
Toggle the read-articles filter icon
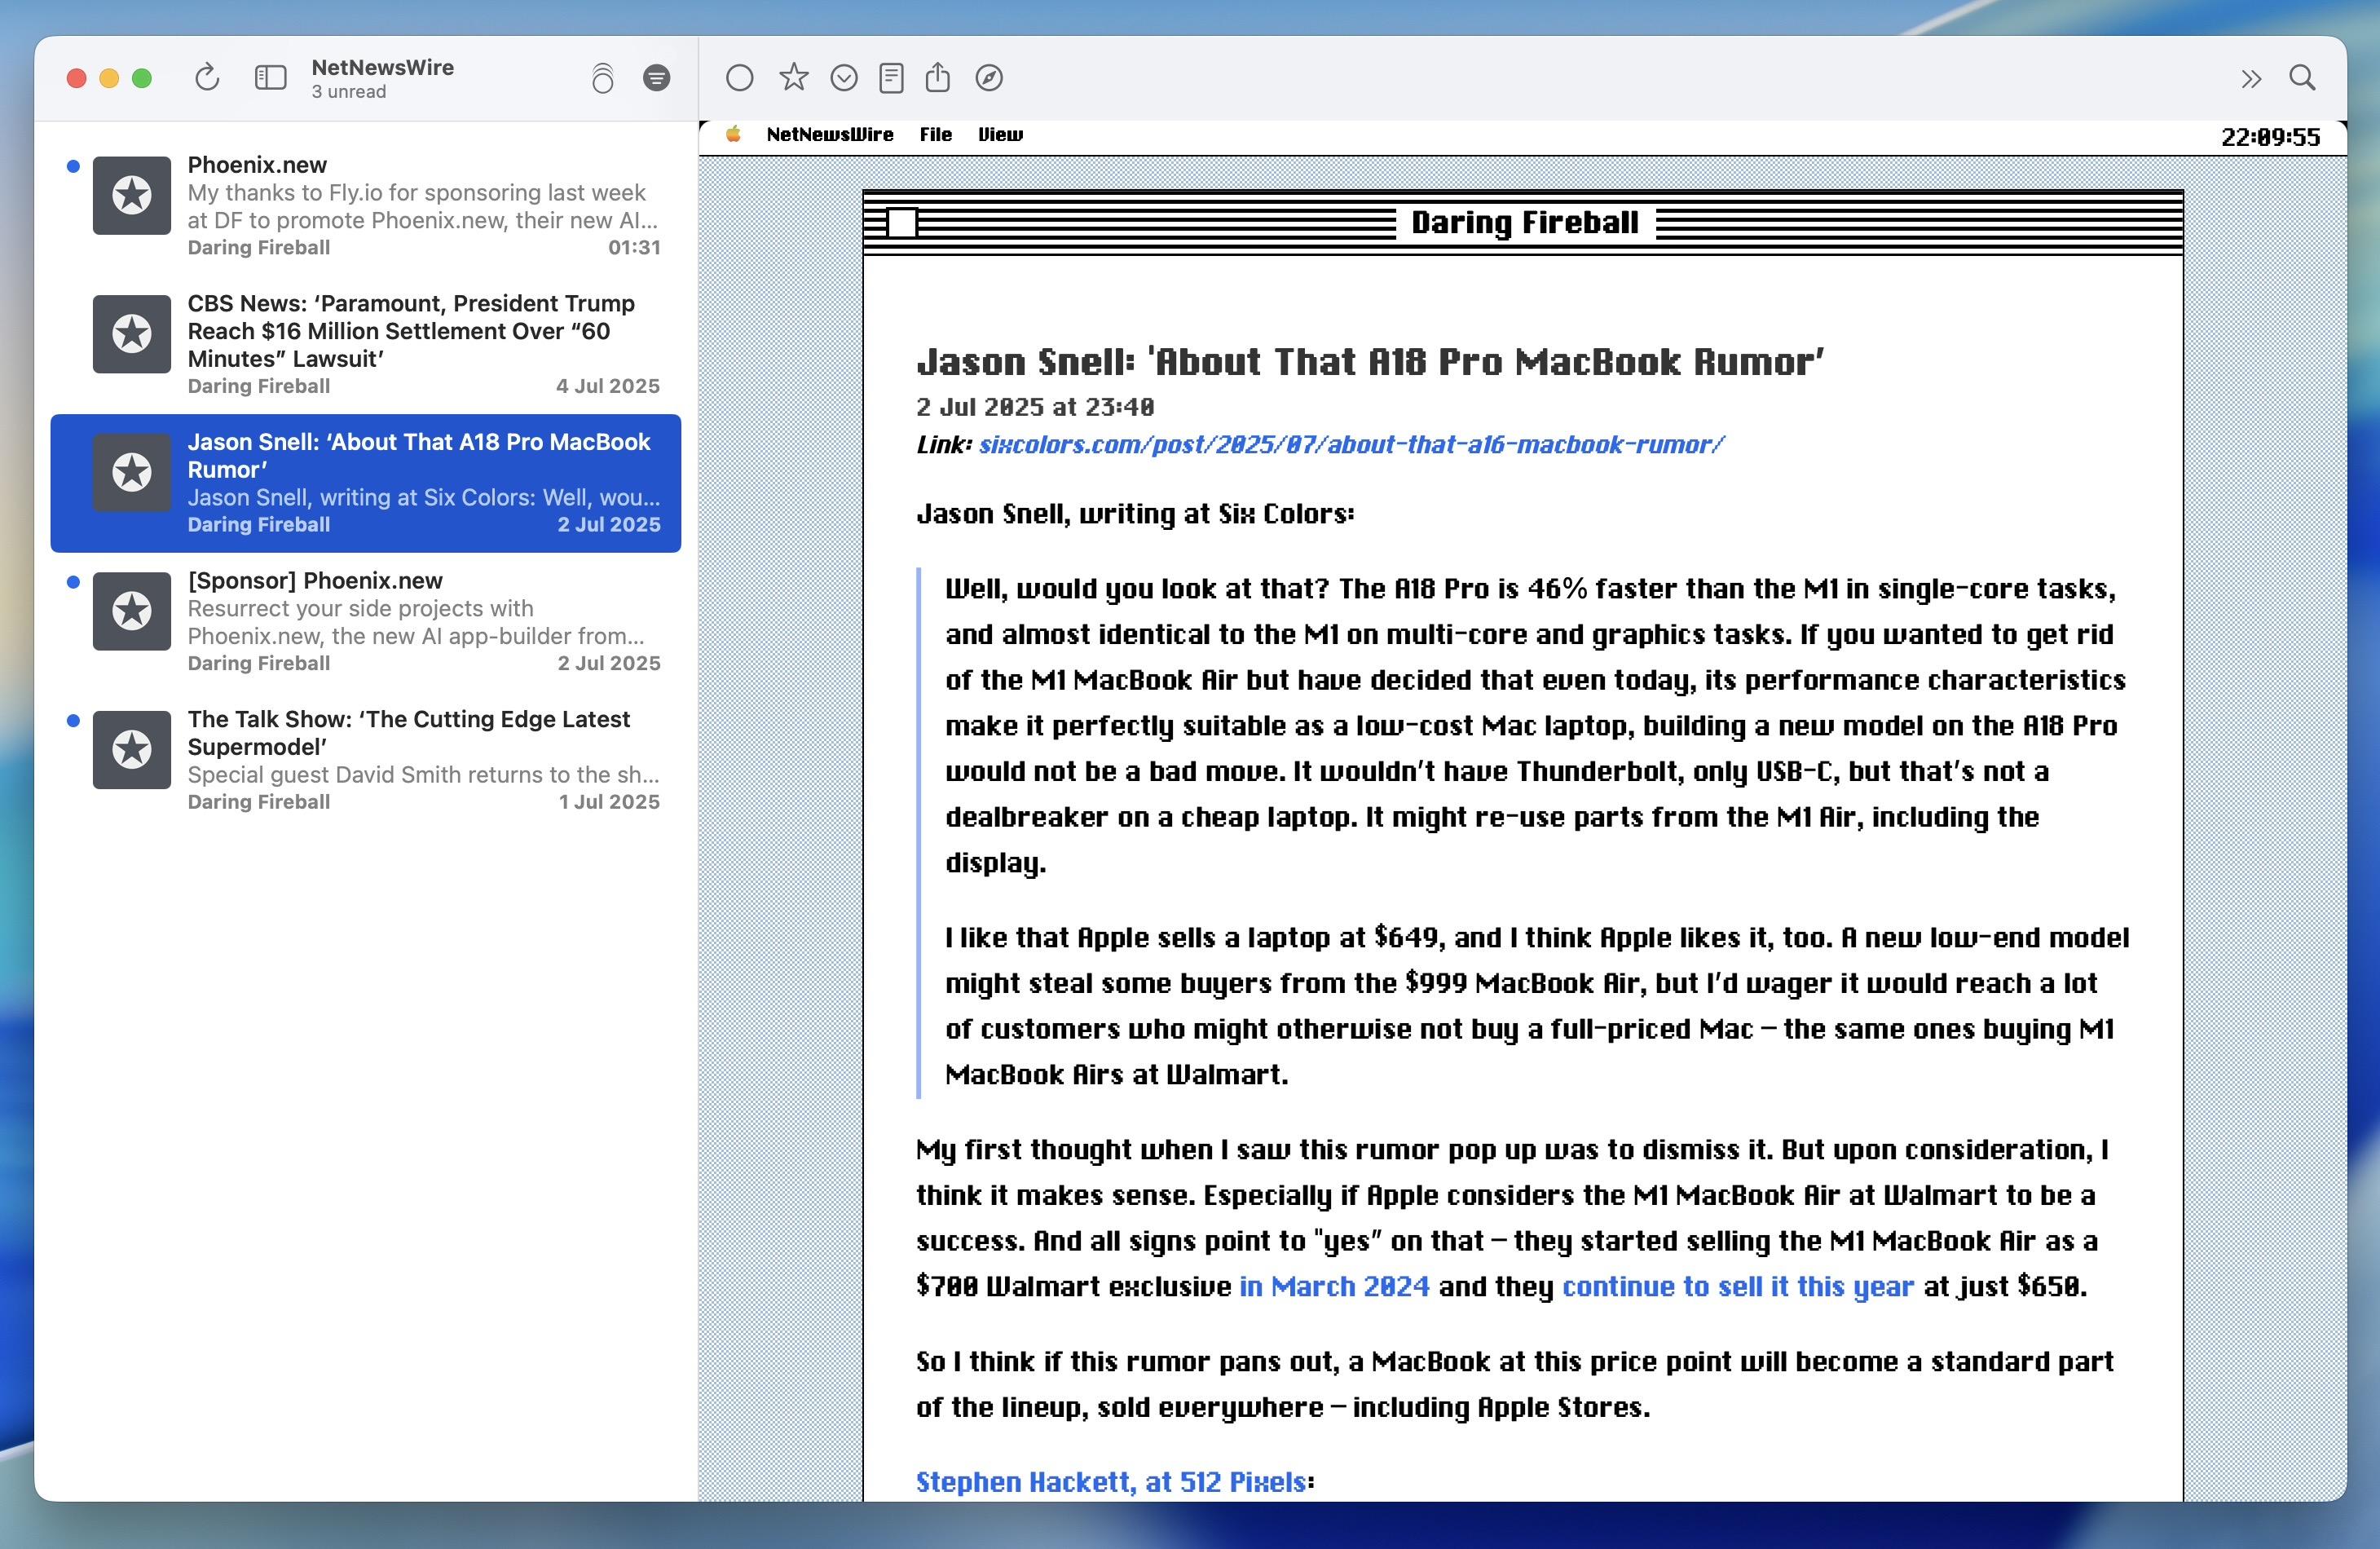[x=656, y=77]
